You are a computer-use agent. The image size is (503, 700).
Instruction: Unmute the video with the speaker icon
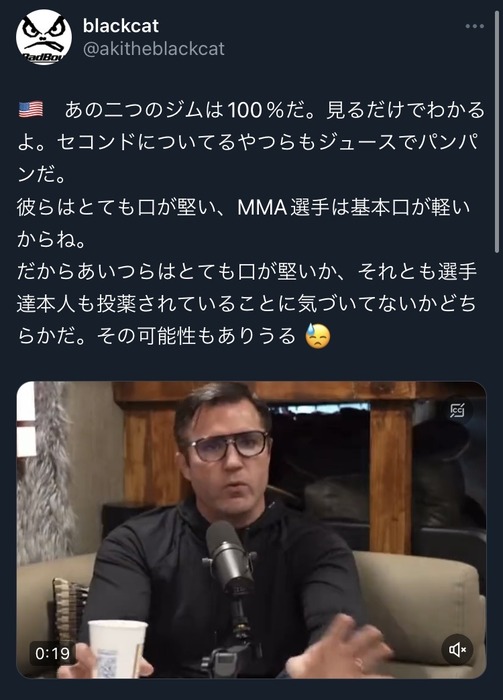point(457,649)
